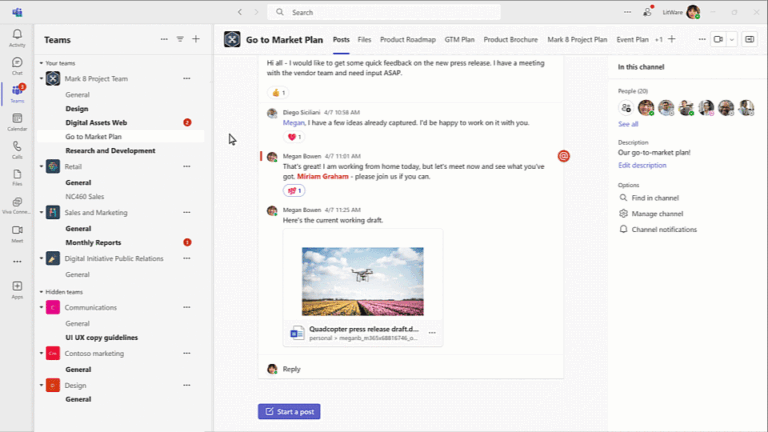Collapse the Design team

41,385
